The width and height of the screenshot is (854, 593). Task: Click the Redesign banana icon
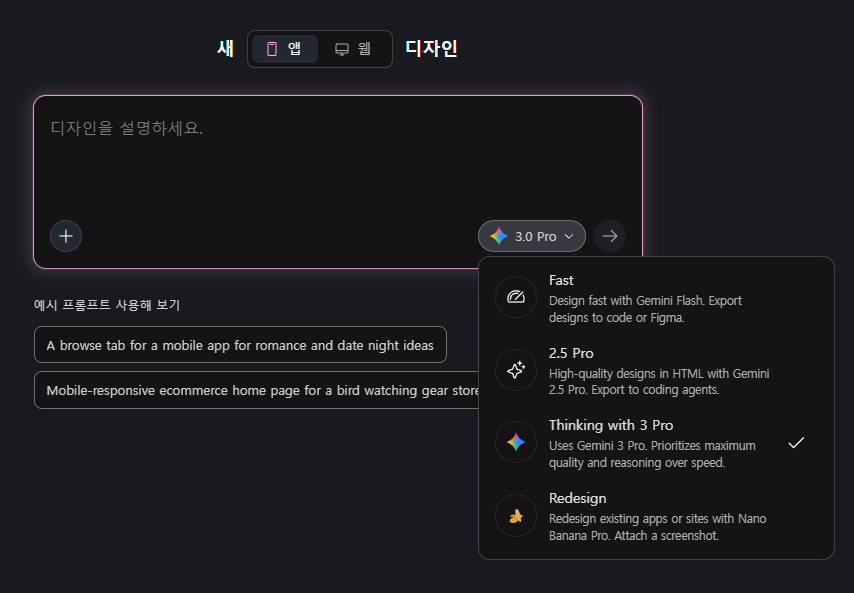(516, 515)
